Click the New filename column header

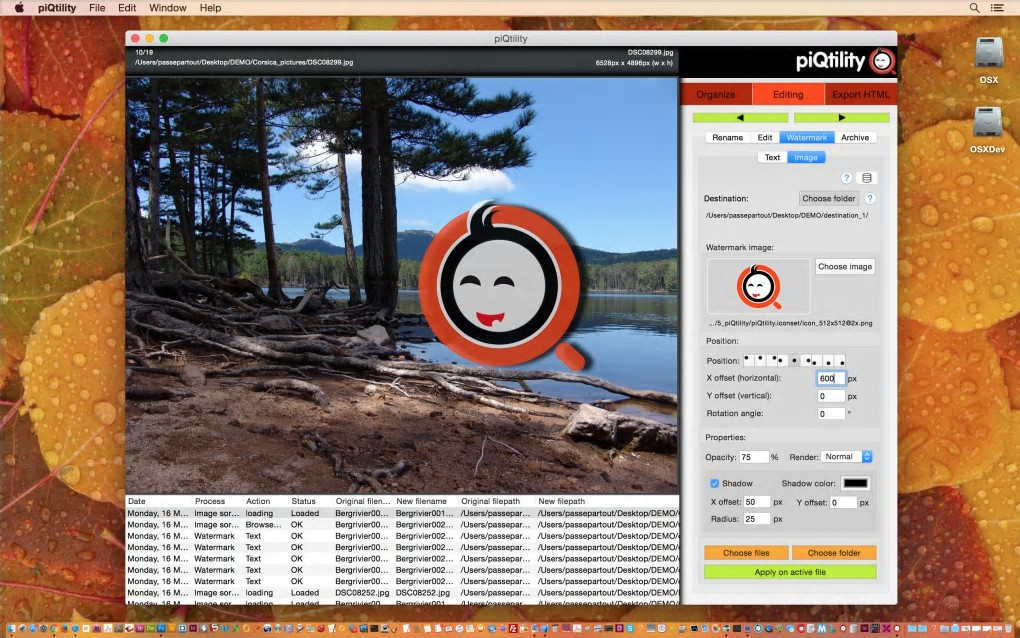point(425,501)
